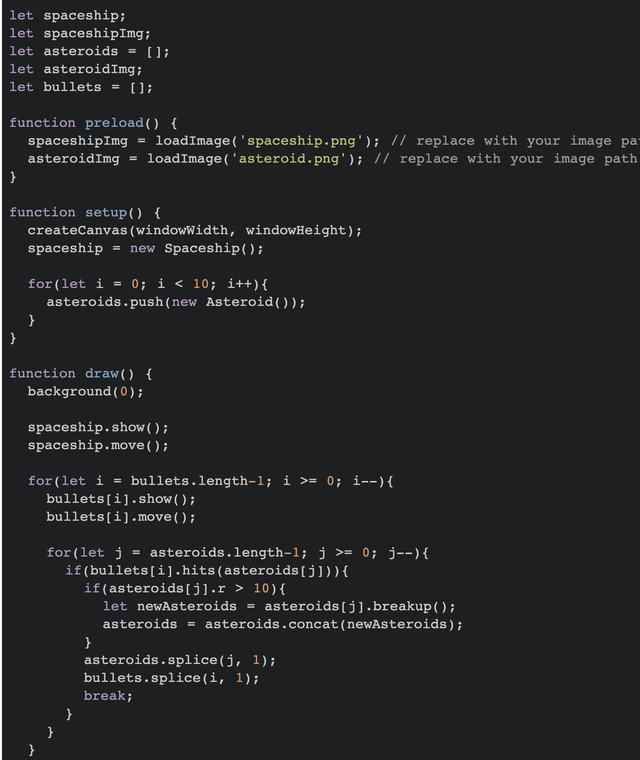Viewport: 640px width, 760px height.
Task: Click the 'let asteroidImg' declaration
Action: coord(76,69)
